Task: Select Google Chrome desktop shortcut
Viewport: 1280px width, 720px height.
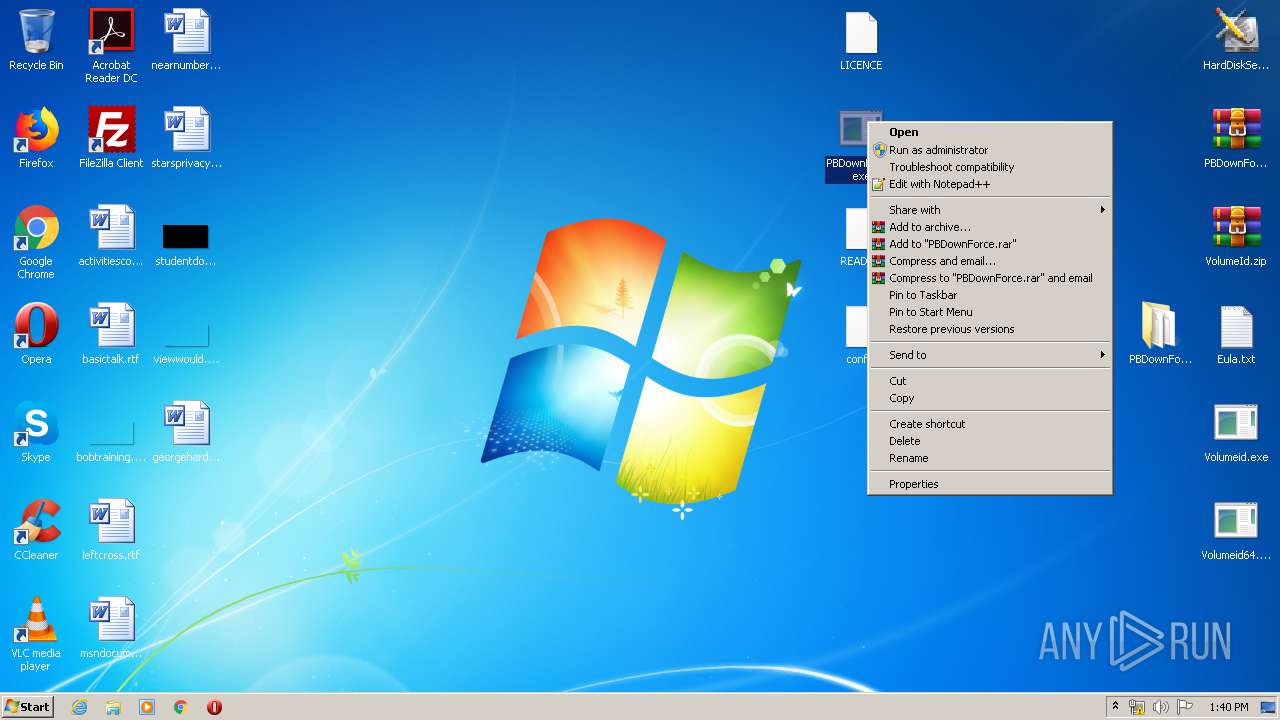Action: (x=36, y=243)
